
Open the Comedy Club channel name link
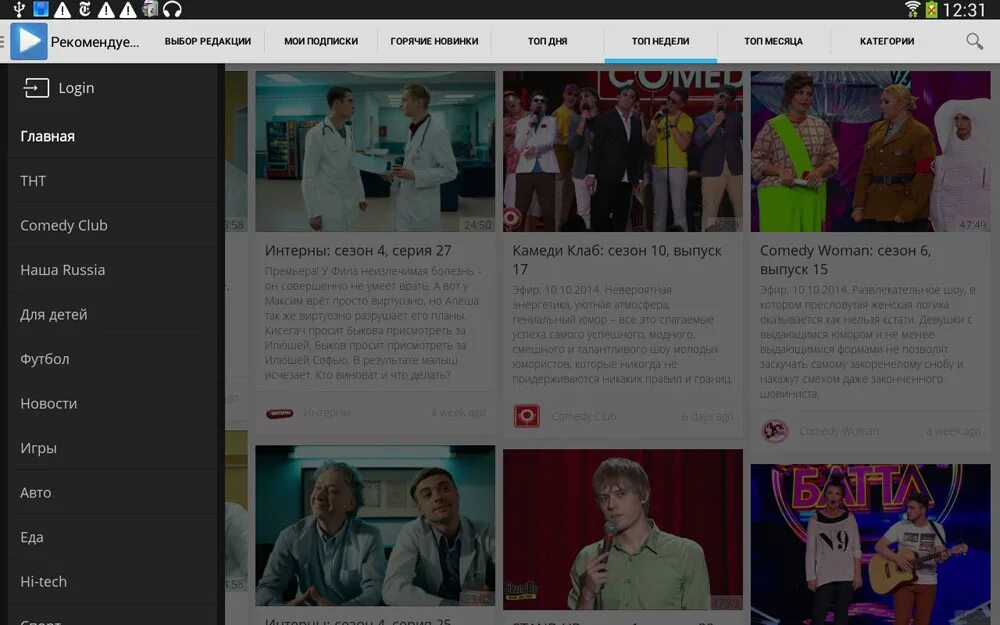[x=584, y=417]
